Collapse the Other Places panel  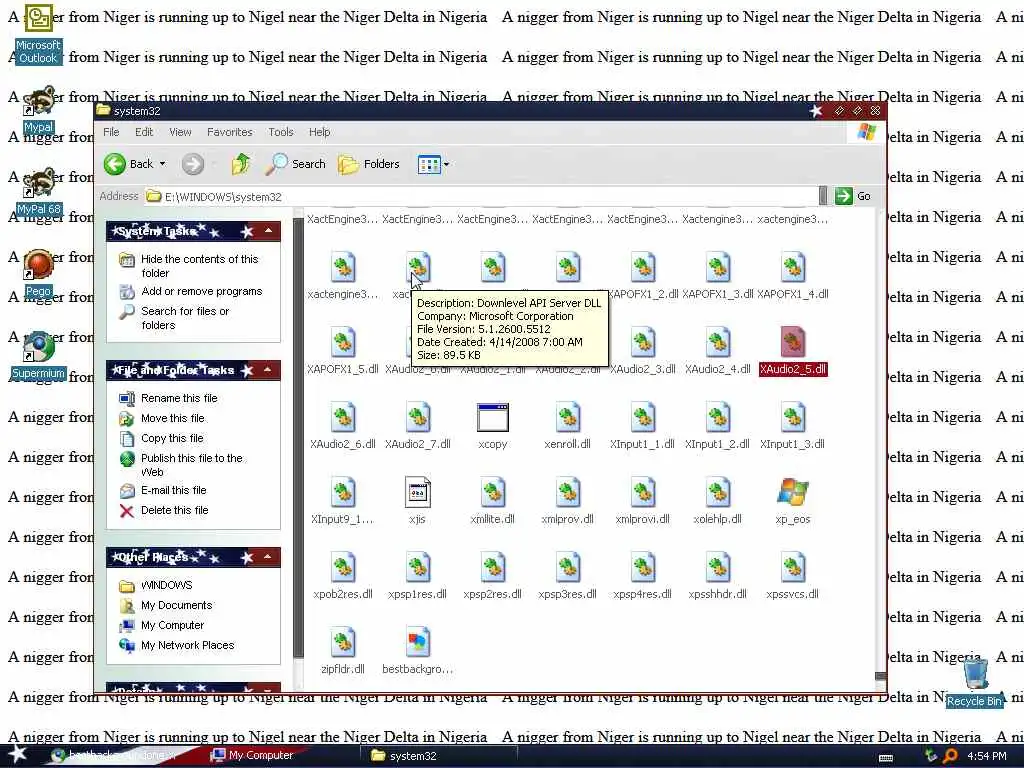[268, 557]
